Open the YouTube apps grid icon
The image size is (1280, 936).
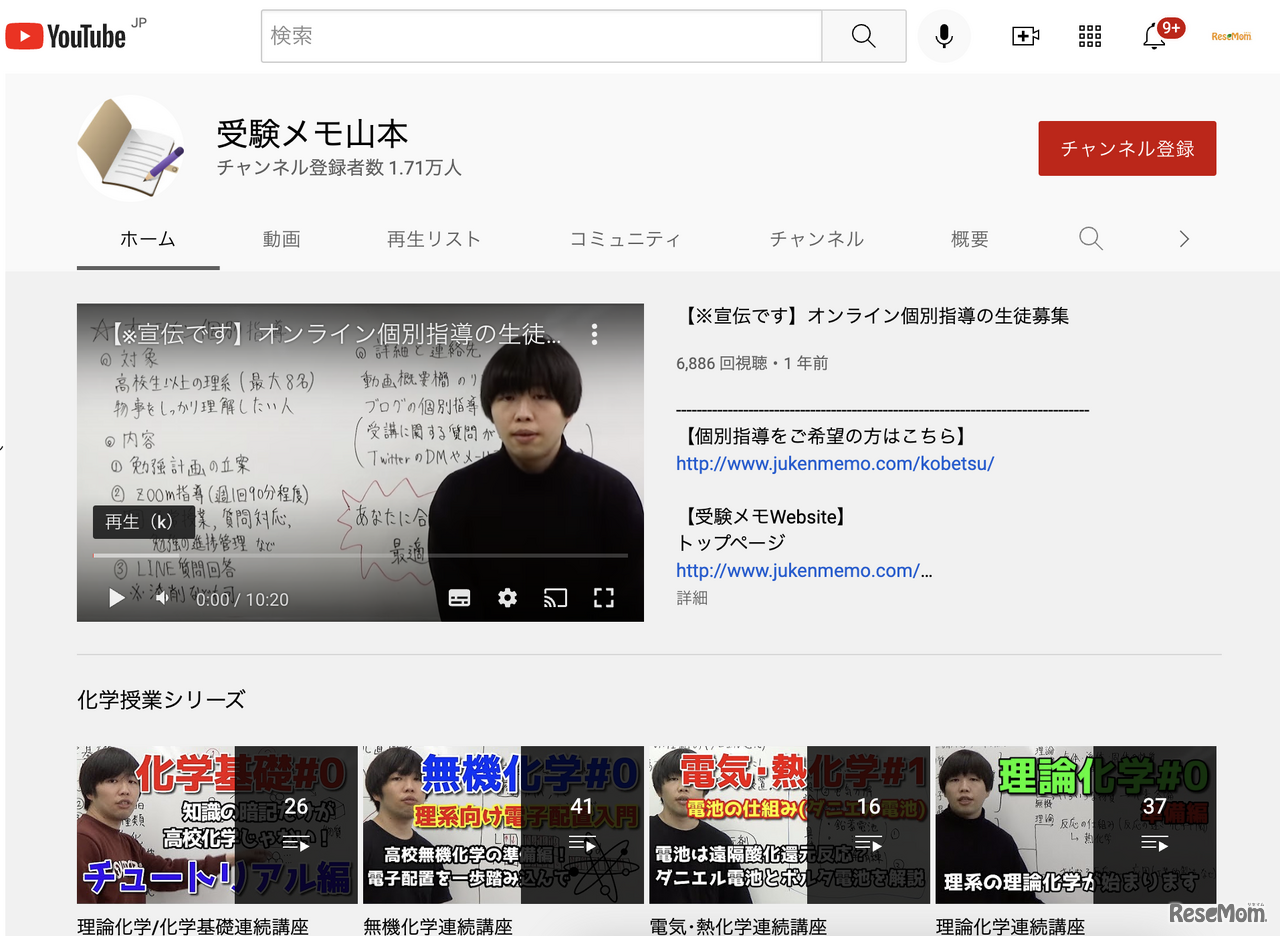[1089, 37]
